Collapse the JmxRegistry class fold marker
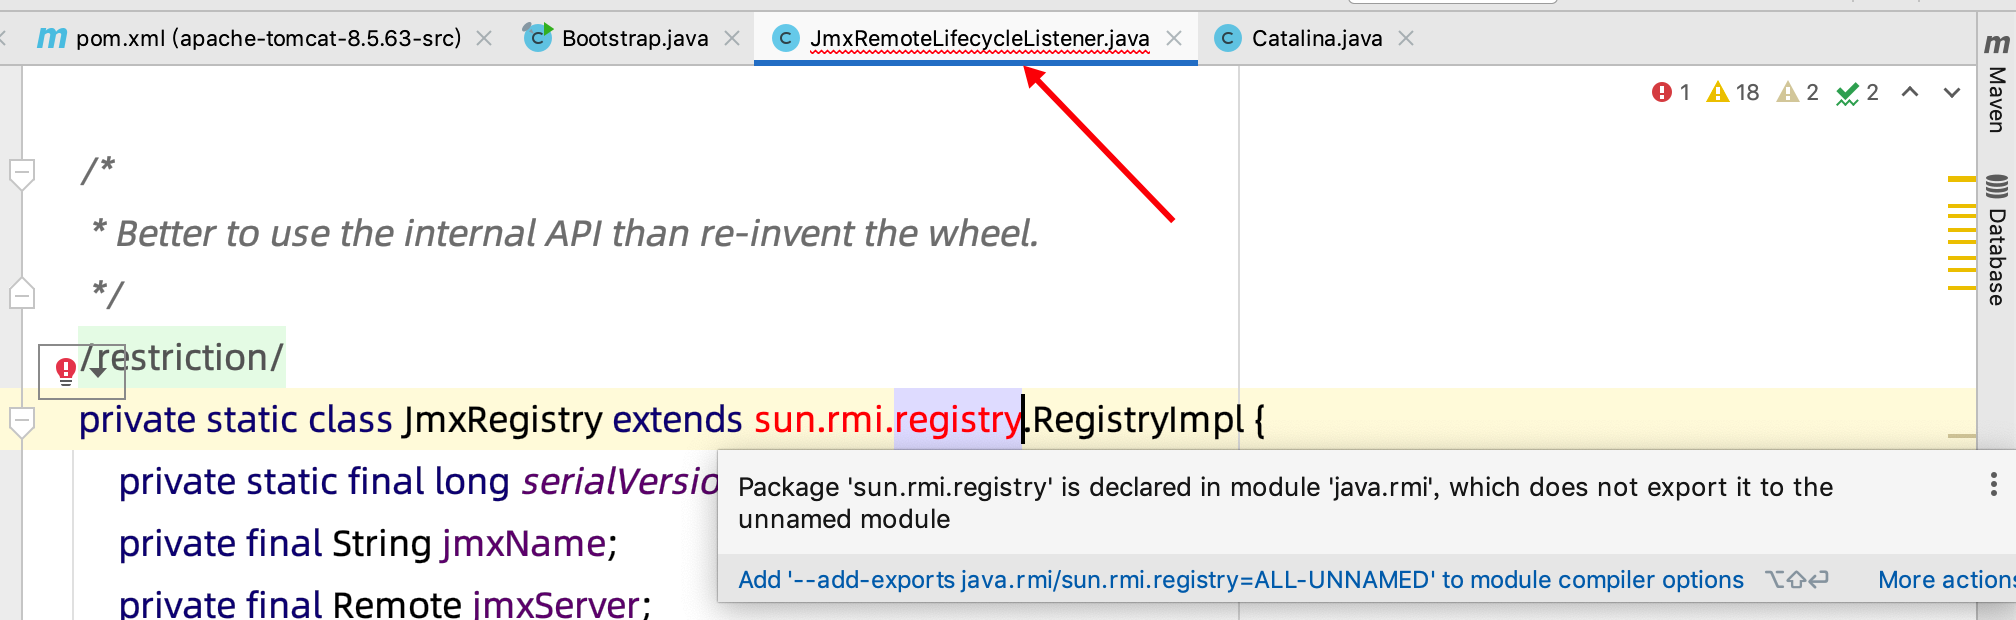Screen dimensions: 2016x620 (x=21, y=420)
